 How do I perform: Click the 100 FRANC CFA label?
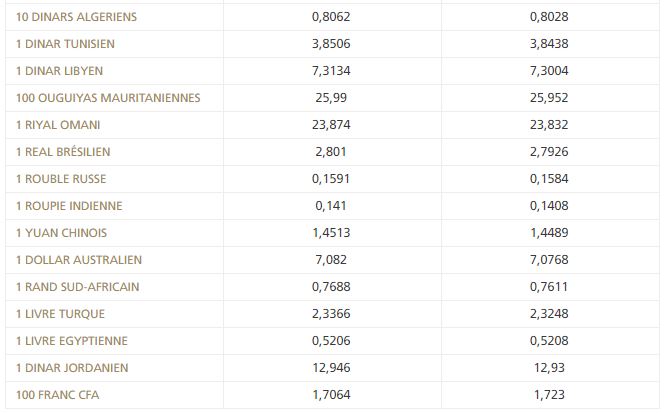(58, 395)
